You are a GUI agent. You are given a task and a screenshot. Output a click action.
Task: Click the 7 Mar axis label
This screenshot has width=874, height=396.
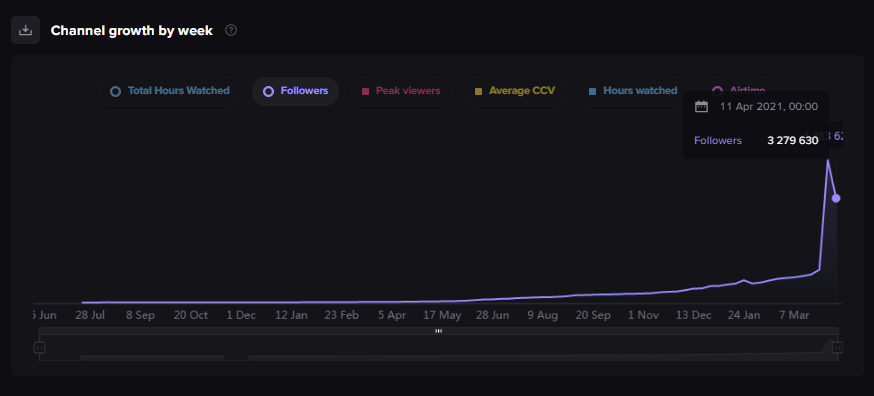[794, 315]
